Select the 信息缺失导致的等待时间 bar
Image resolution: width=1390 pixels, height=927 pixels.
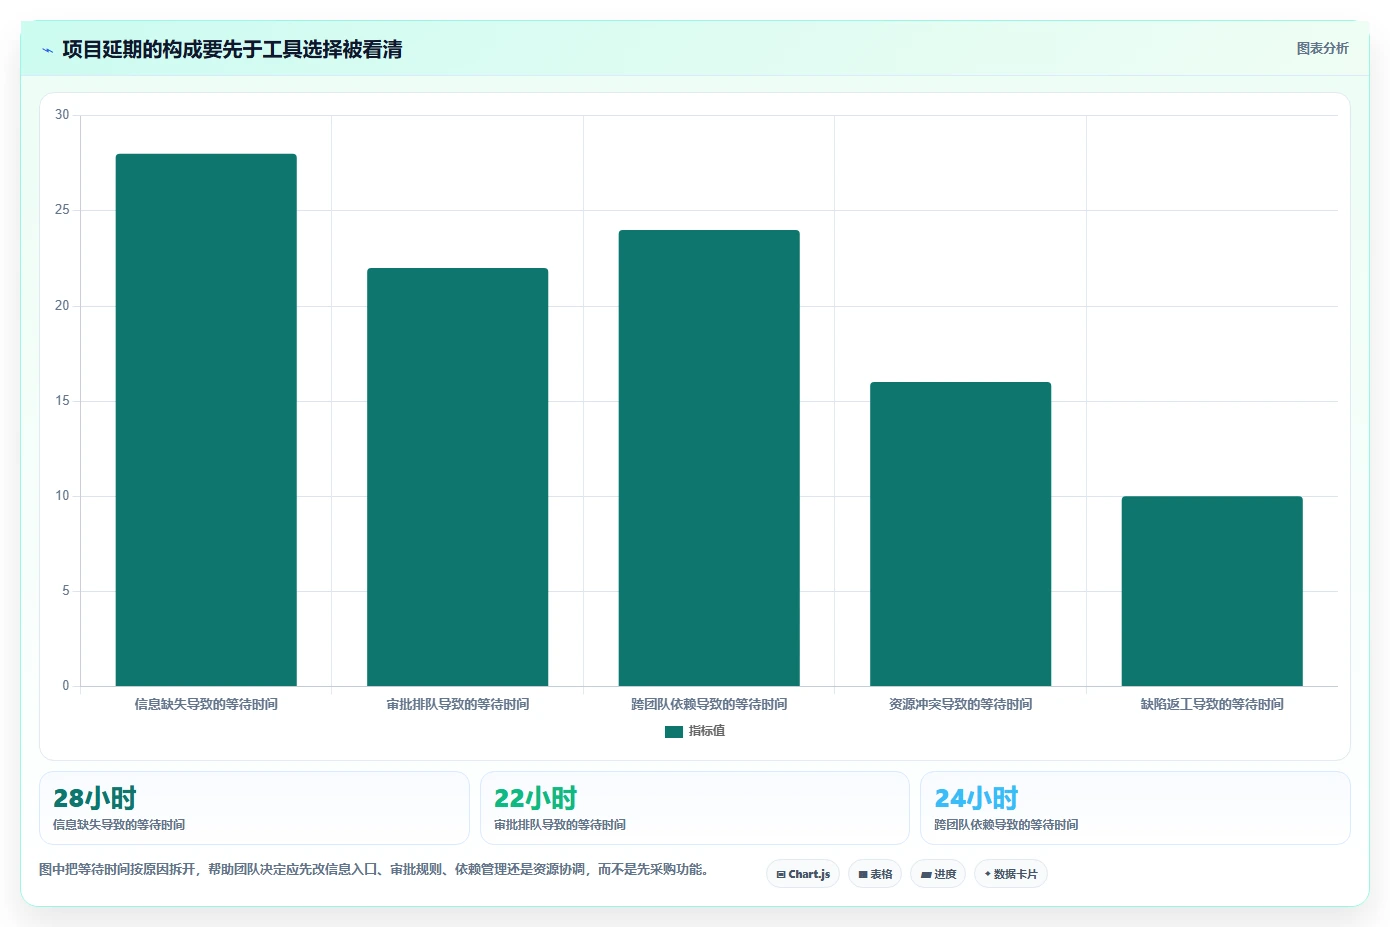(x=206, y=420)
